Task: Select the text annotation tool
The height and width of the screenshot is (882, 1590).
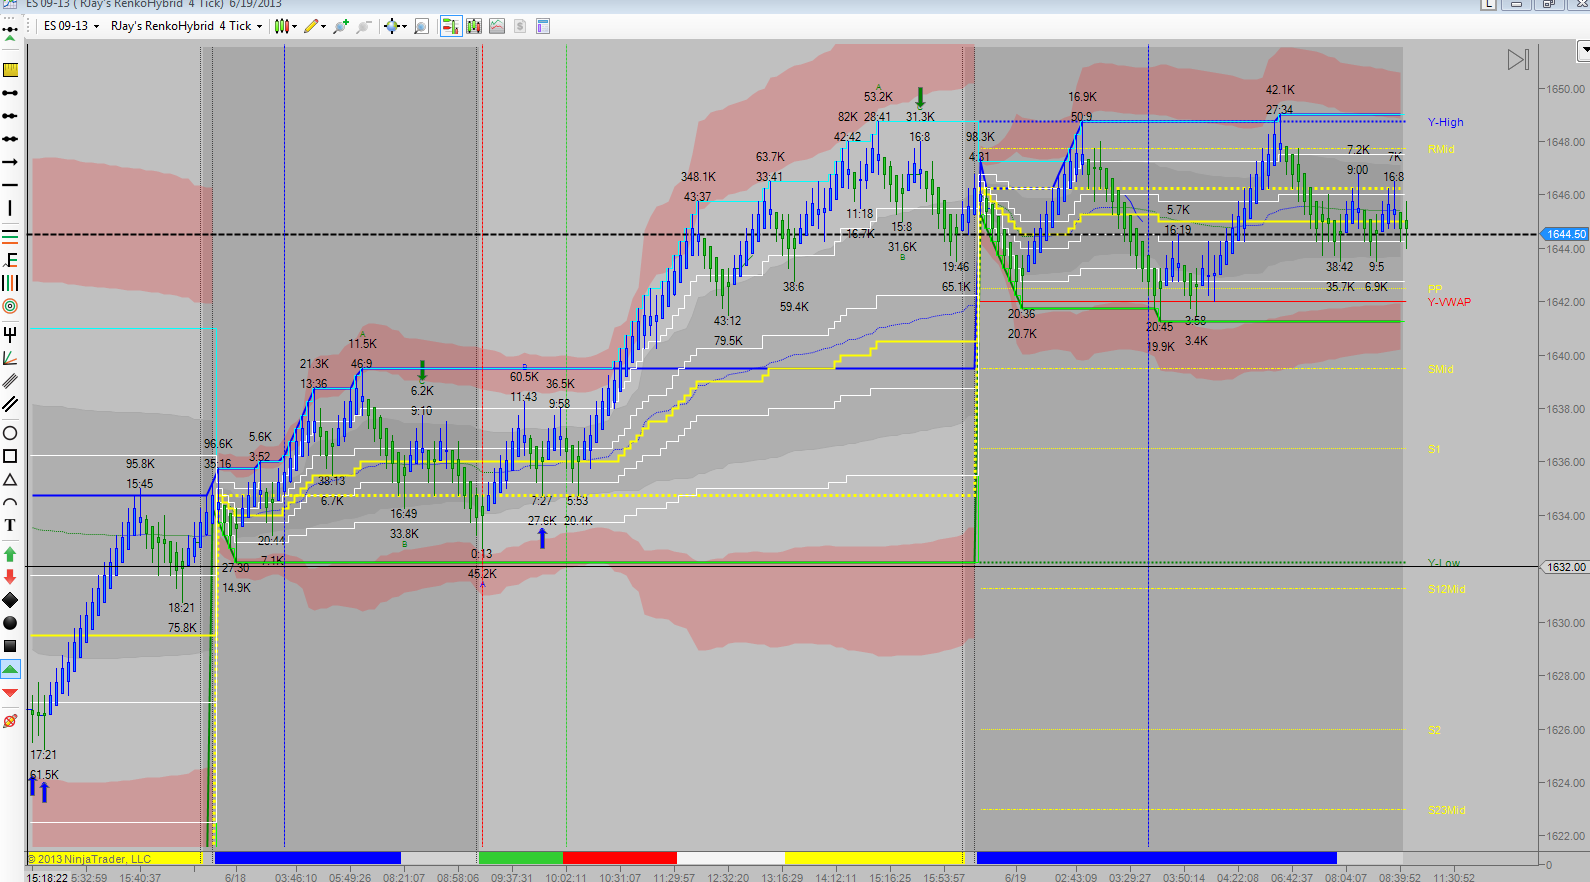Action: pos(10,525)
